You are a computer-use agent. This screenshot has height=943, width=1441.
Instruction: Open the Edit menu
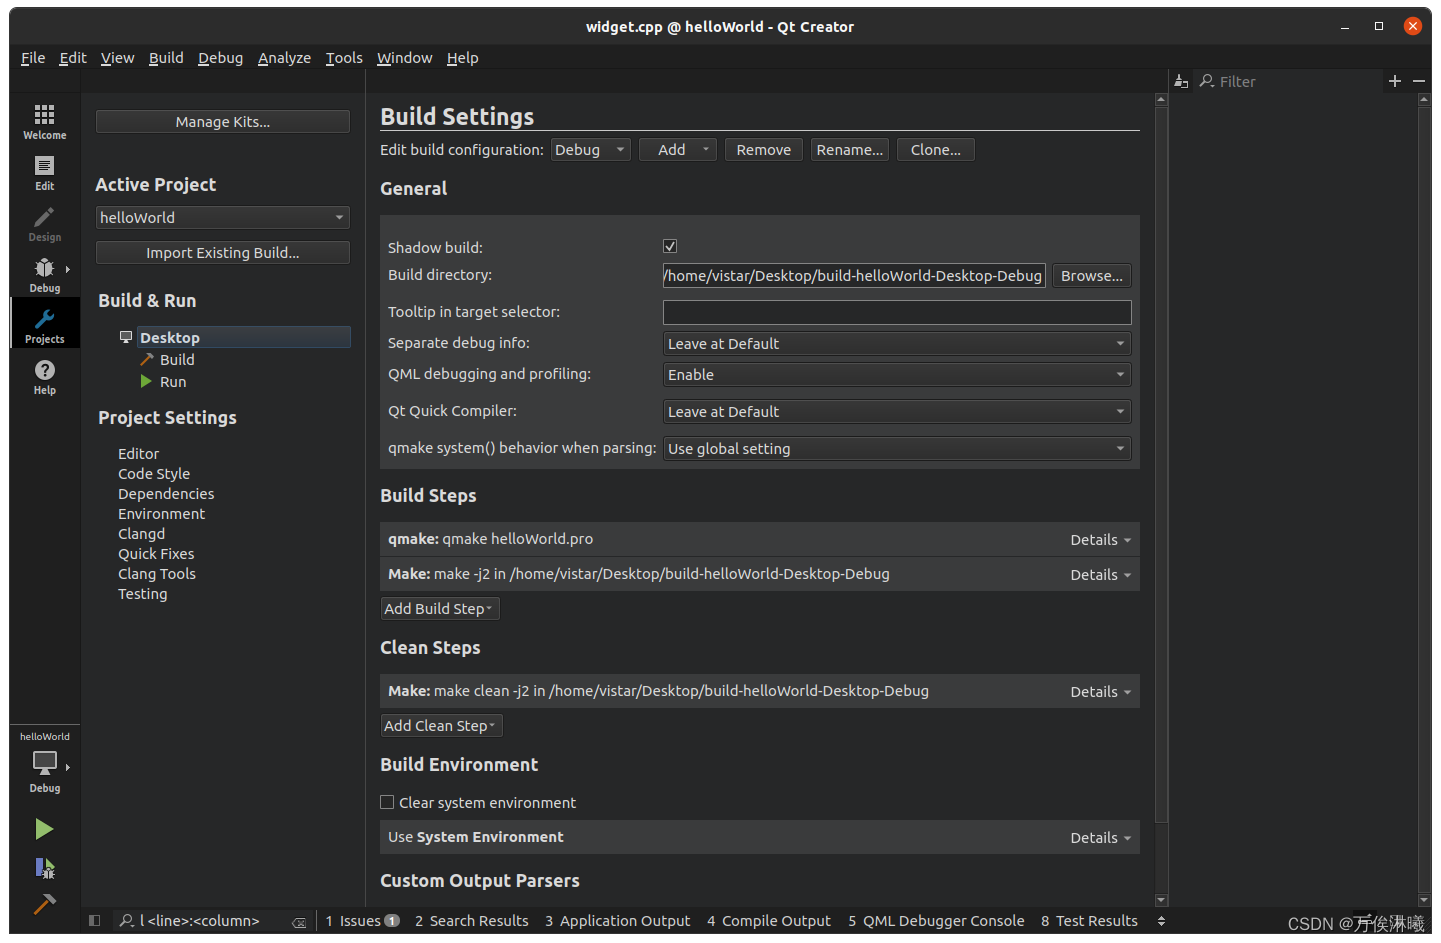pos(73,58)
